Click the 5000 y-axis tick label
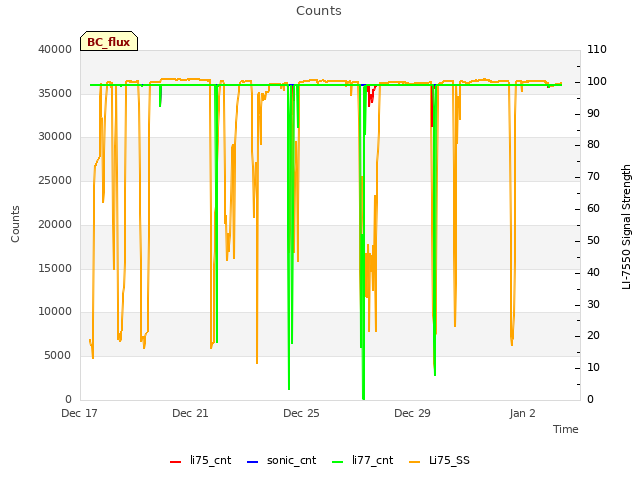The image size is (640, 480). (x=58, y=356)
